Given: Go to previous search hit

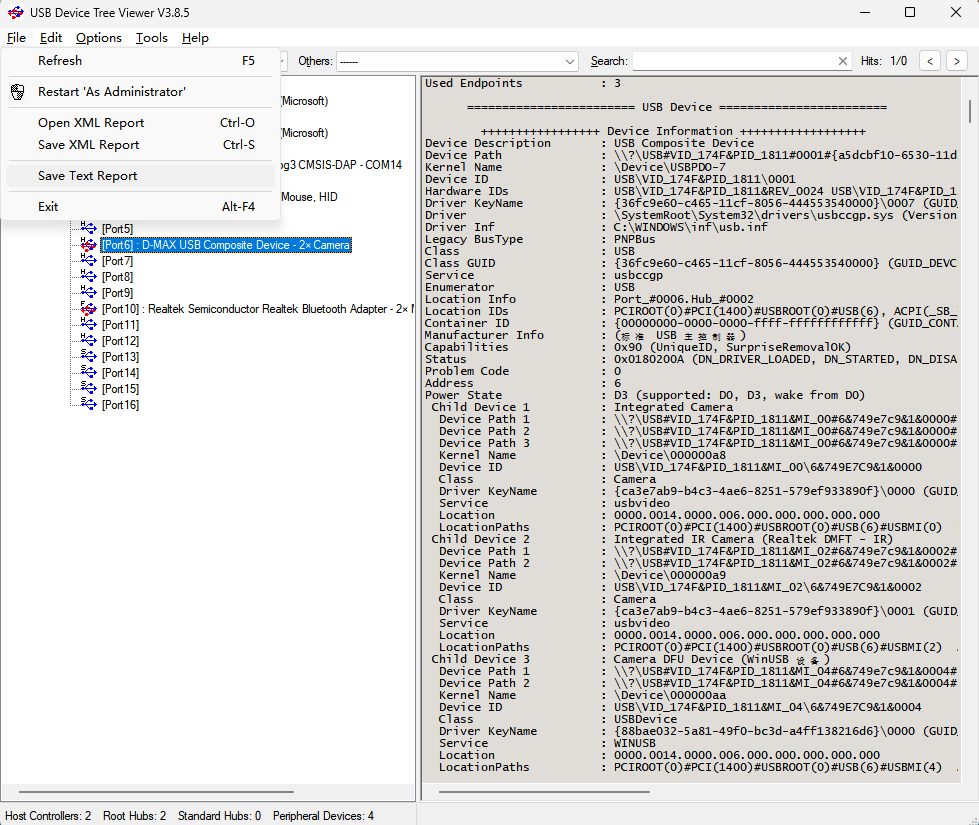Looking at the screenshot, I should coord(930,61).
